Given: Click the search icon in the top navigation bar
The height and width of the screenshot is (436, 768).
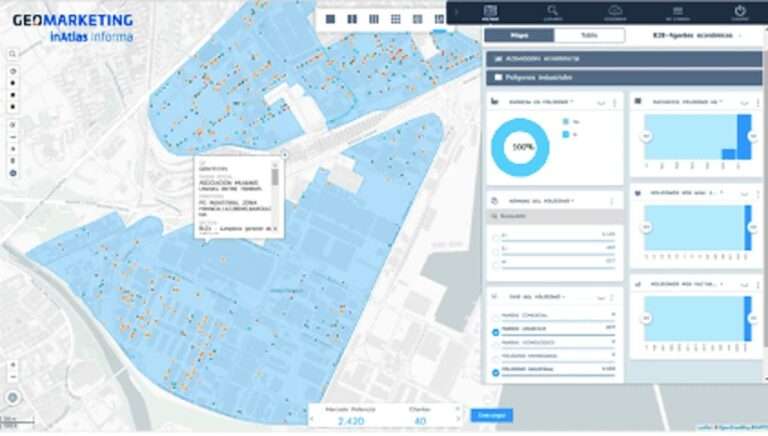Looking at the screenshot, I should coord(553,13).
